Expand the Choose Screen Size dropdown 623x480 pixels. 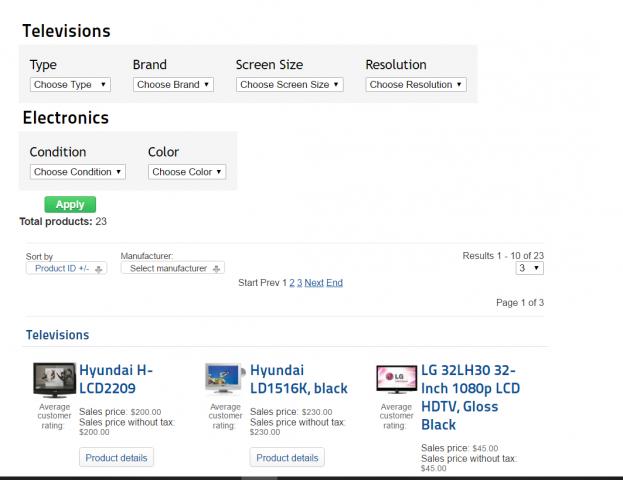click(290, 85)
